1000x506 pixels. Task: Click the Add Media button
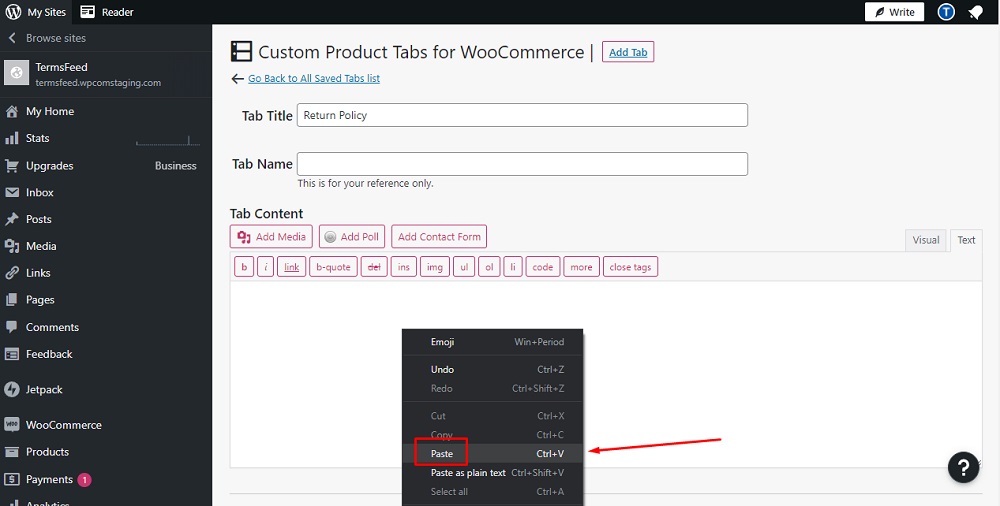(271, 237)
